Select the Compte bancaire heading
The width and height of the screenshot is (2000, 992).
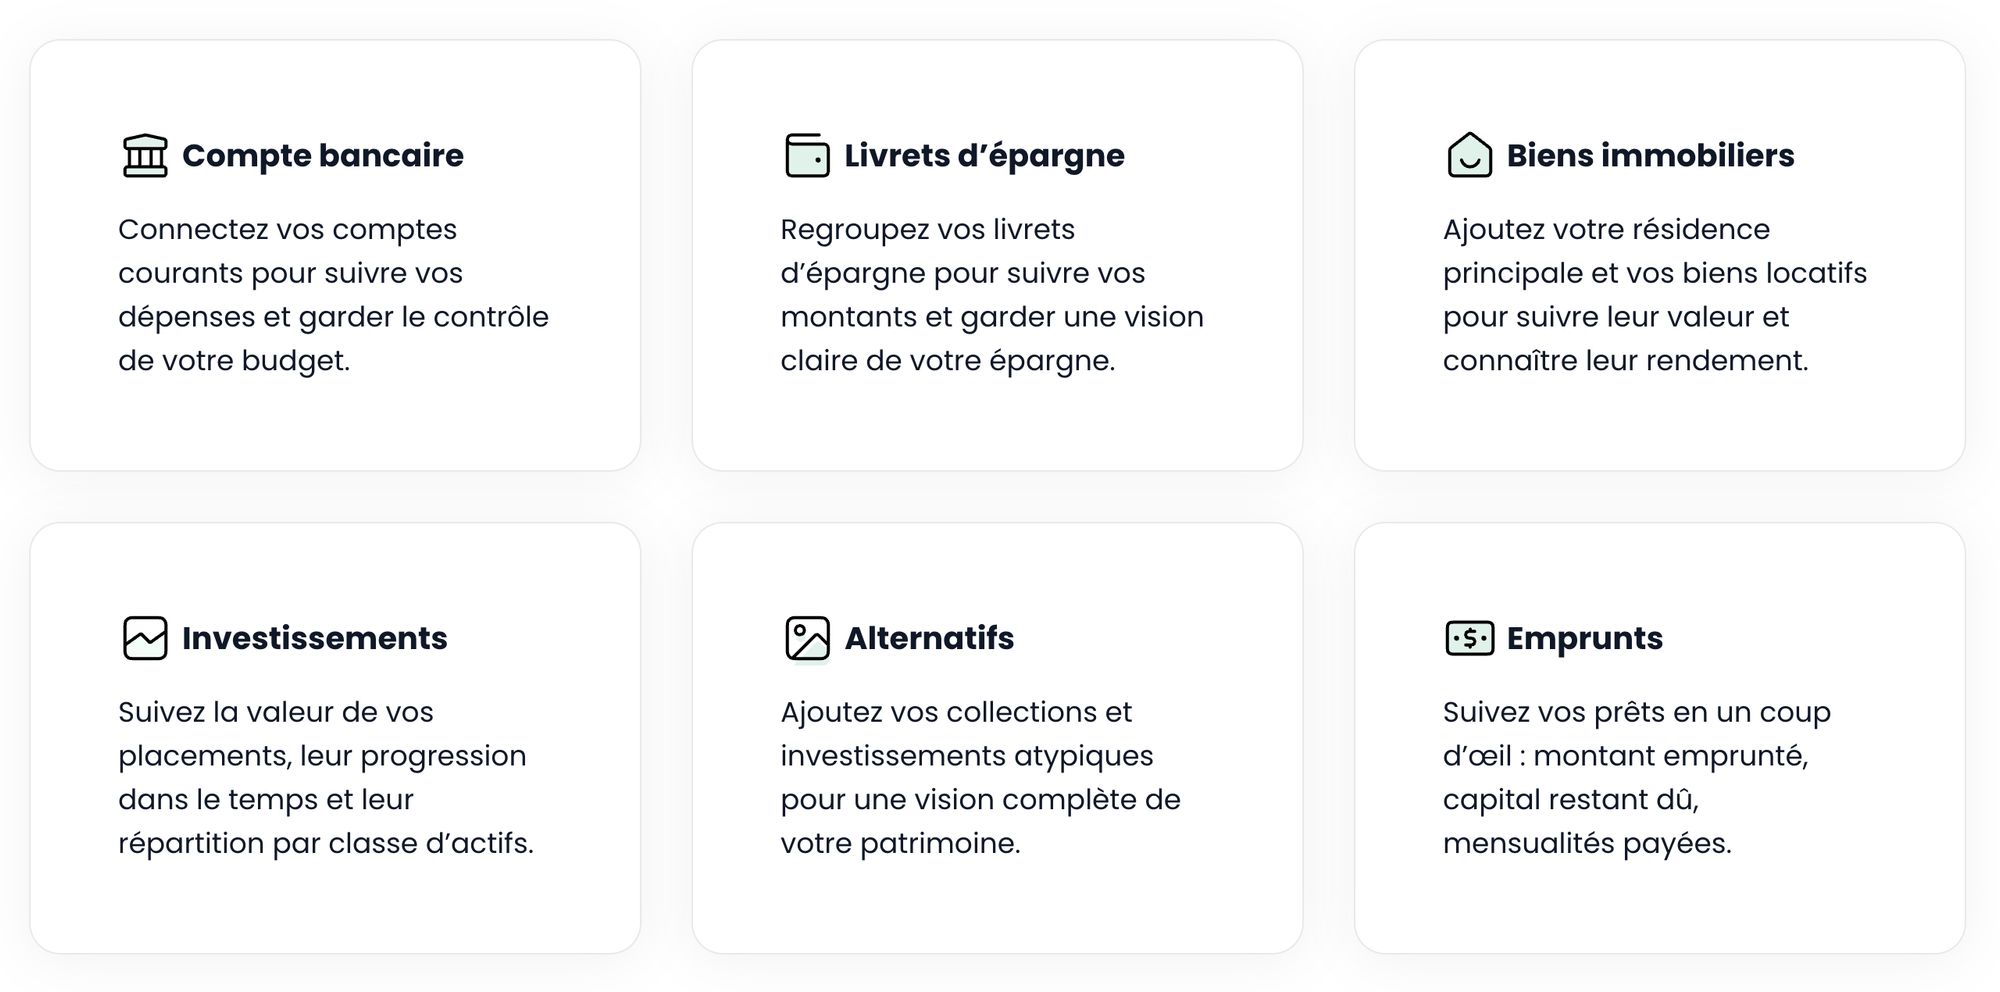(322, 156)
